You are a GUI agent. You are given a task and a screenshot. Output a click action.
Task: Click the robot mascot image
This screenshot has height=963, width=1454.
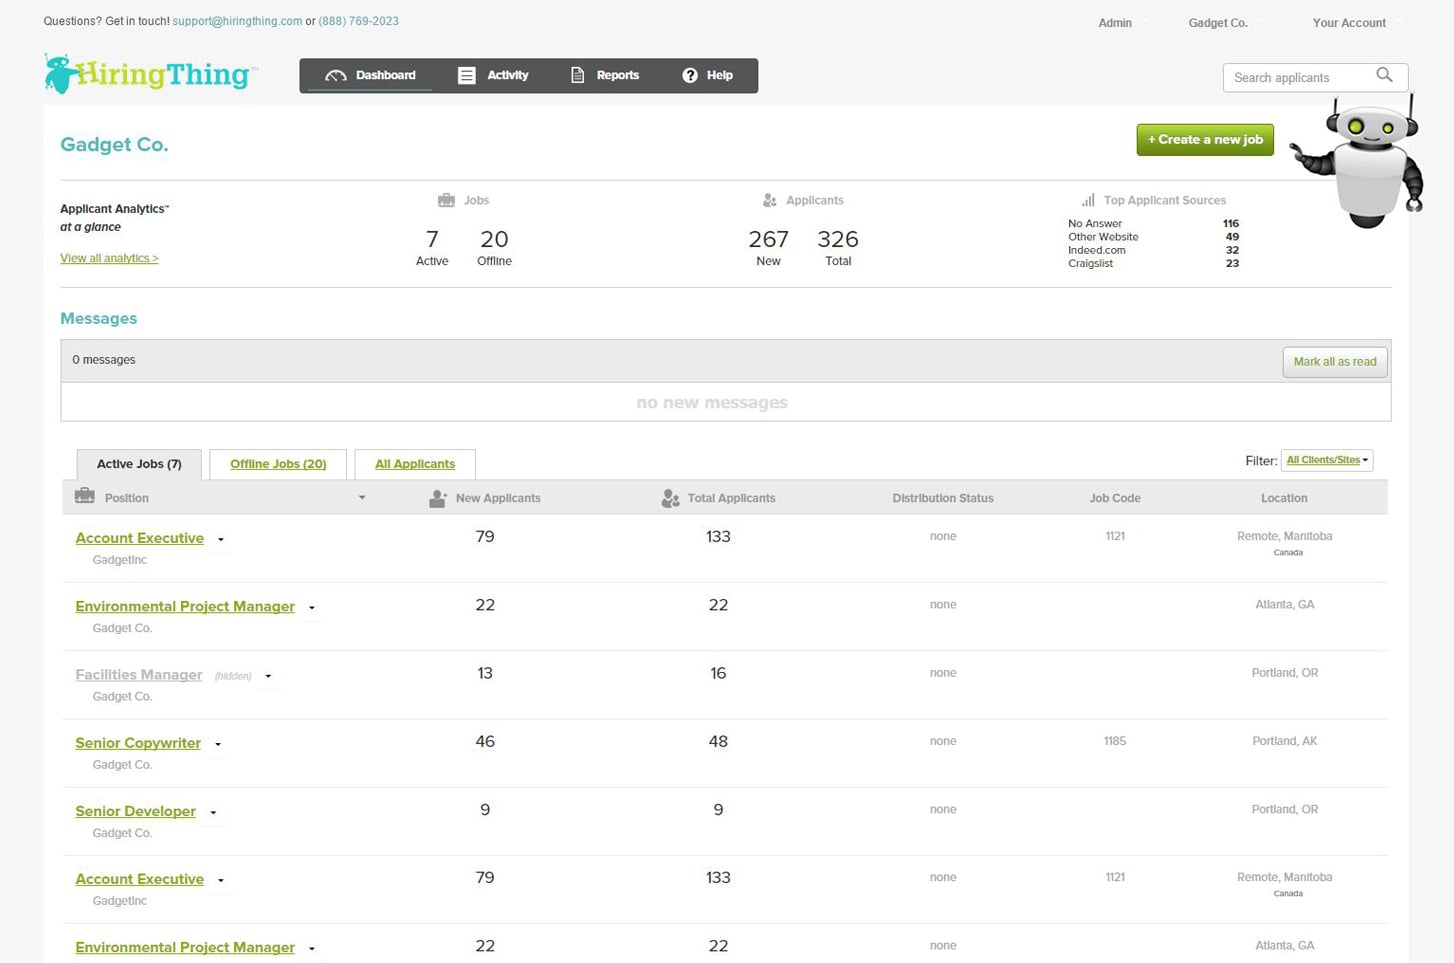pyautogui.click(x=1360, y=163)
